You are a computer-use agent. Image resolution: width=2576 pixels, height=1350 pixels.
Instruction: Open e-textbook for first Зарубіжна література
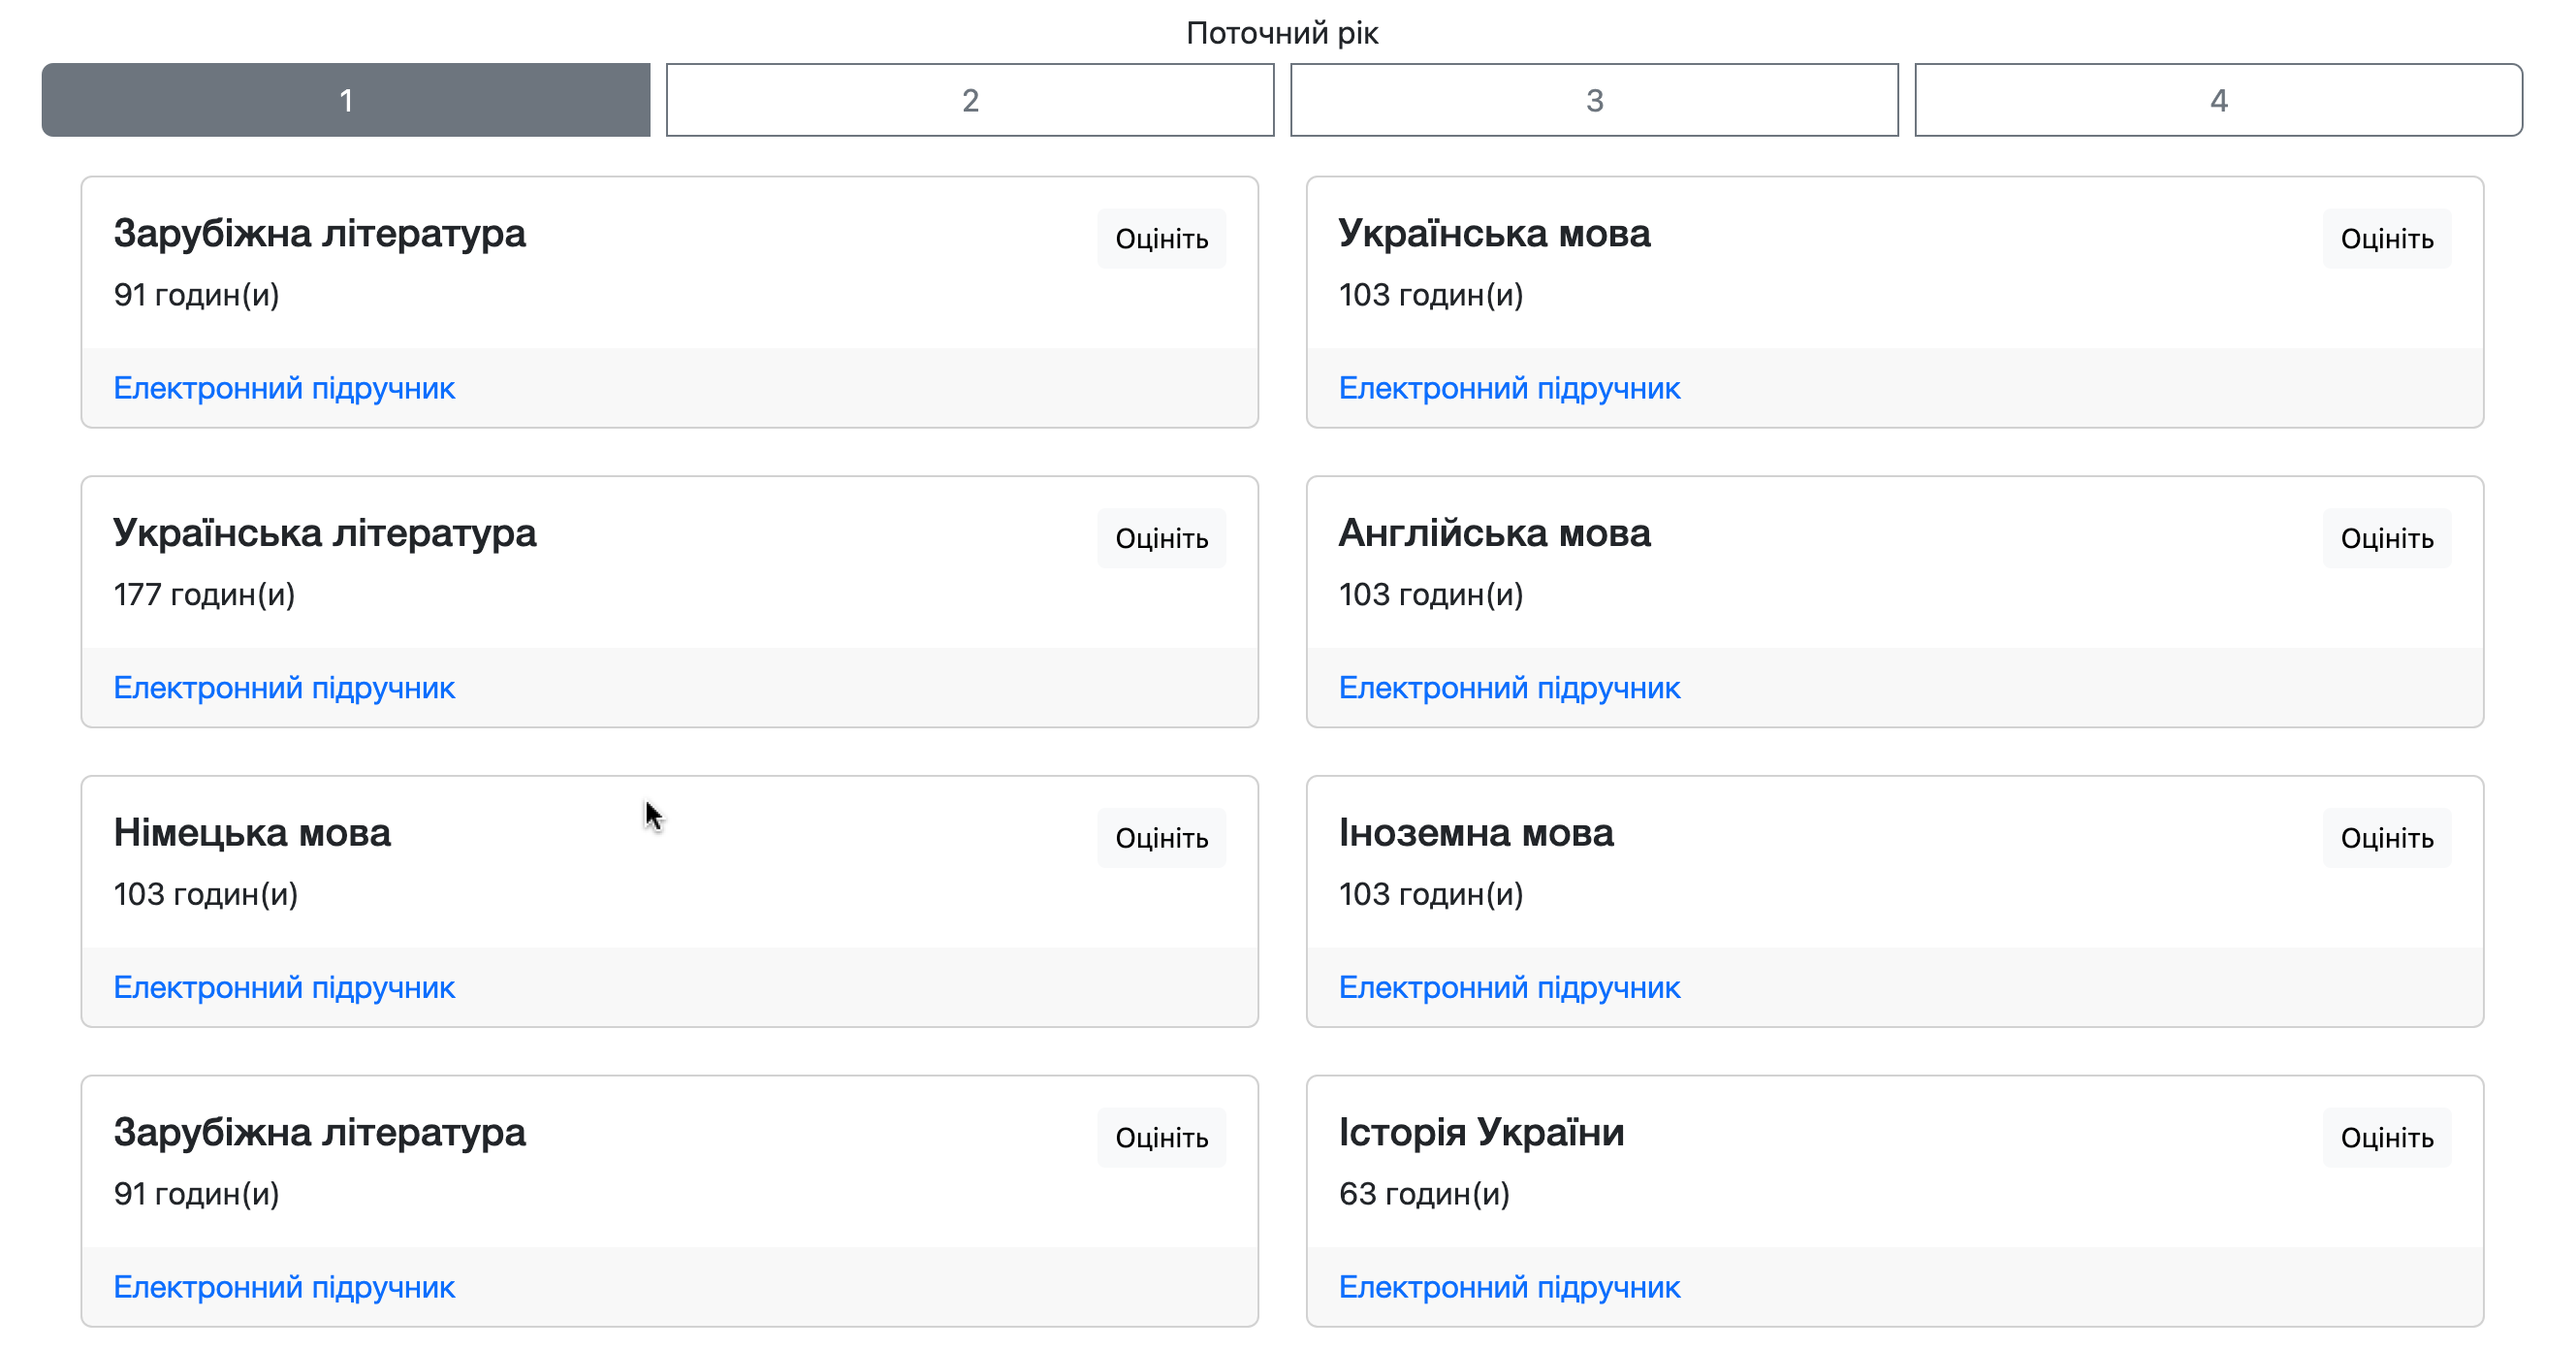click(284, 388)
